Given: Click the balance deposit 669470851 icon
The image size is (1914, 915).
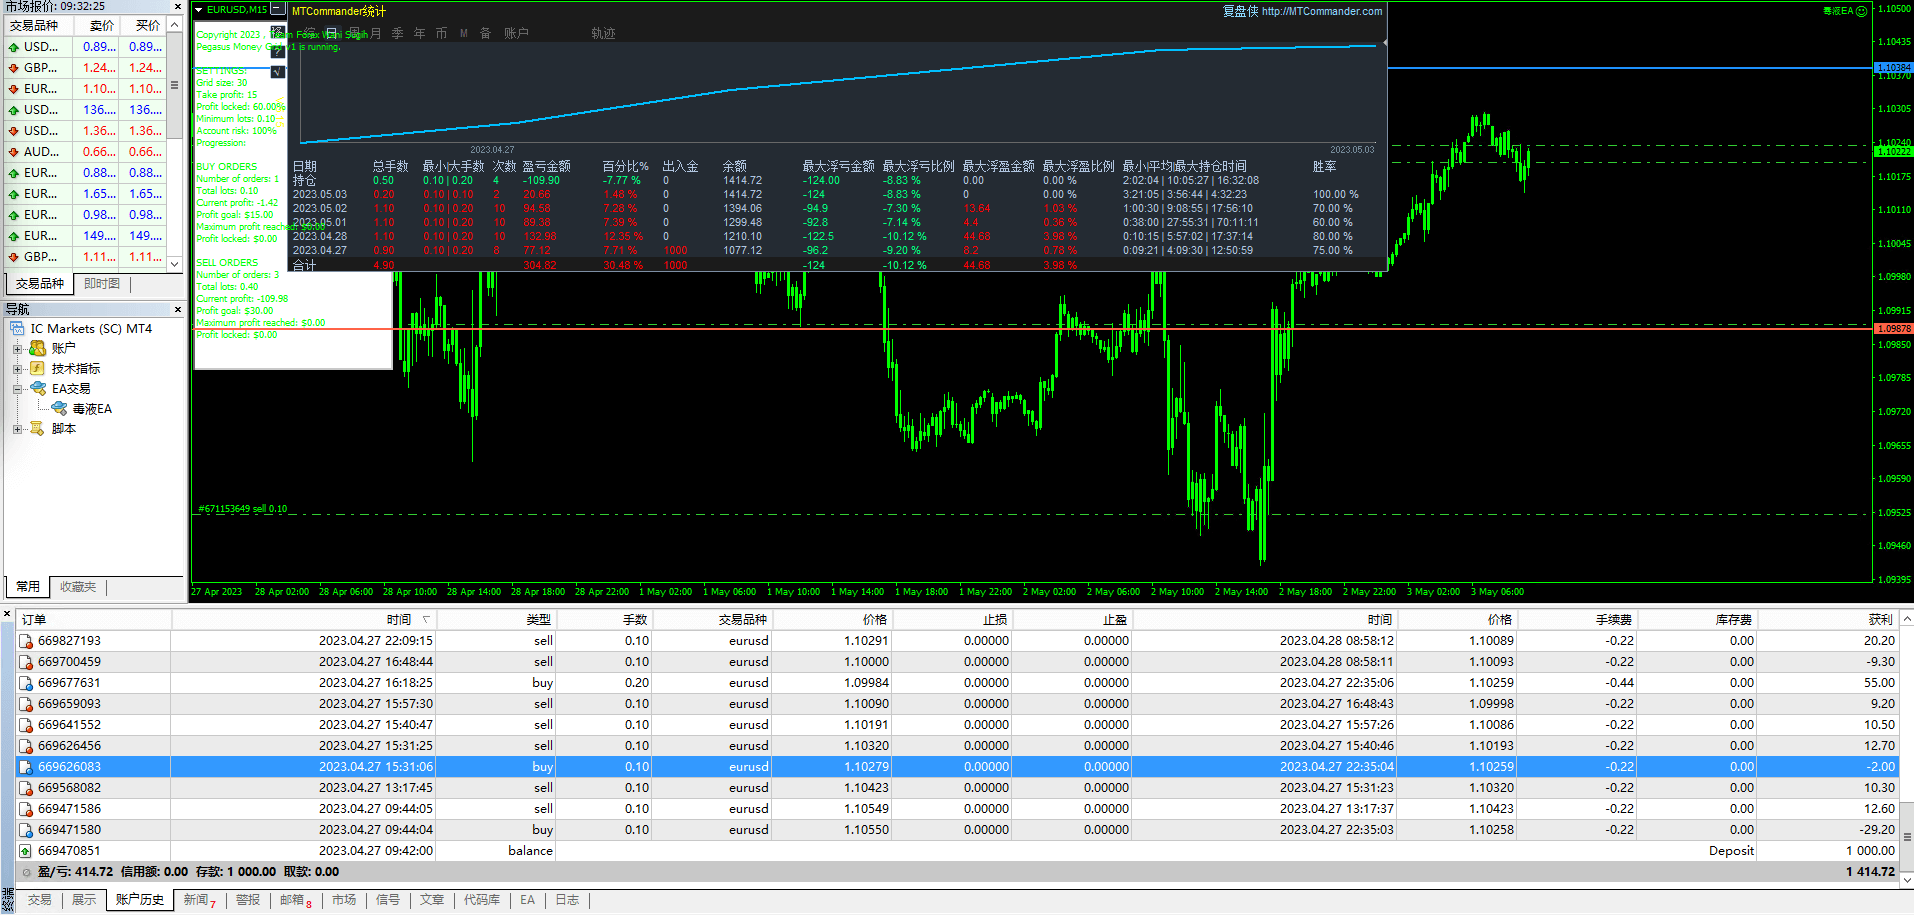Looking at the screenshot, I should 26,851.
